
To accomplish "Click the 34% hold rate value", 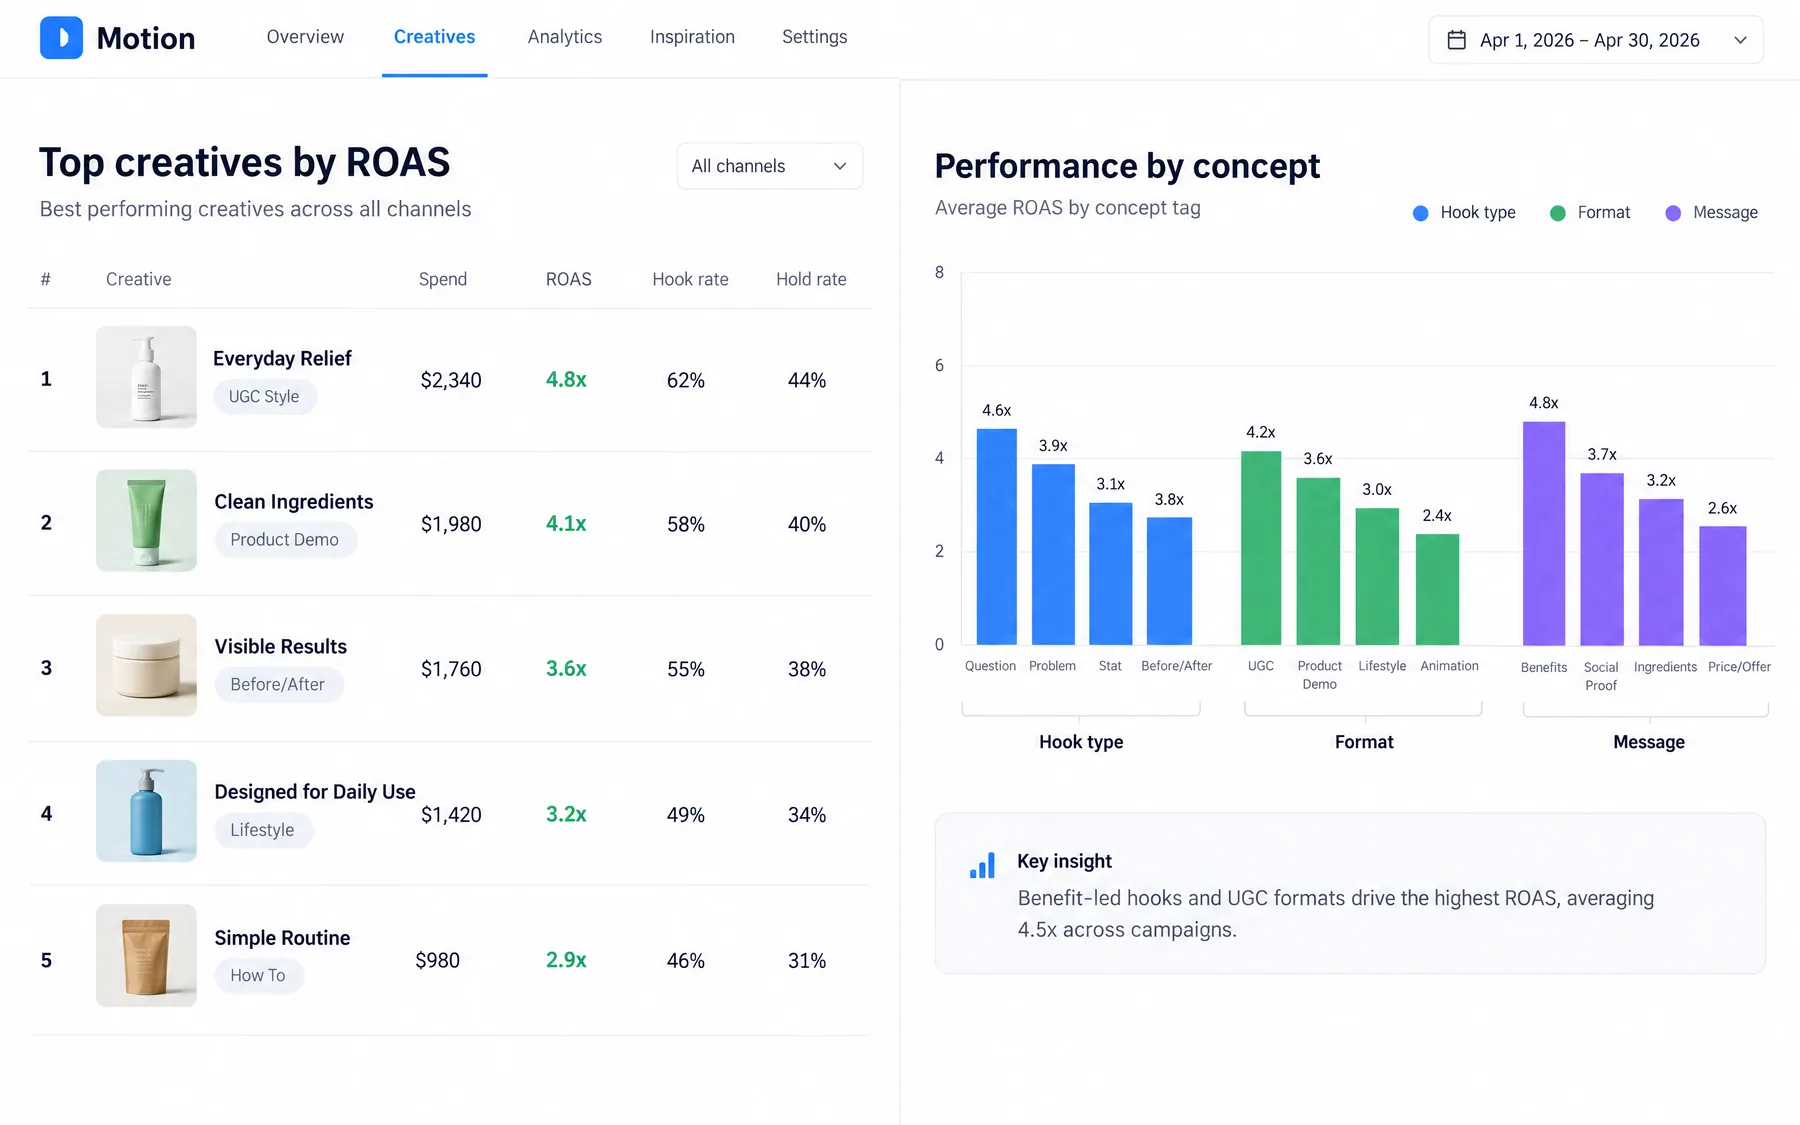I will 807,815.
